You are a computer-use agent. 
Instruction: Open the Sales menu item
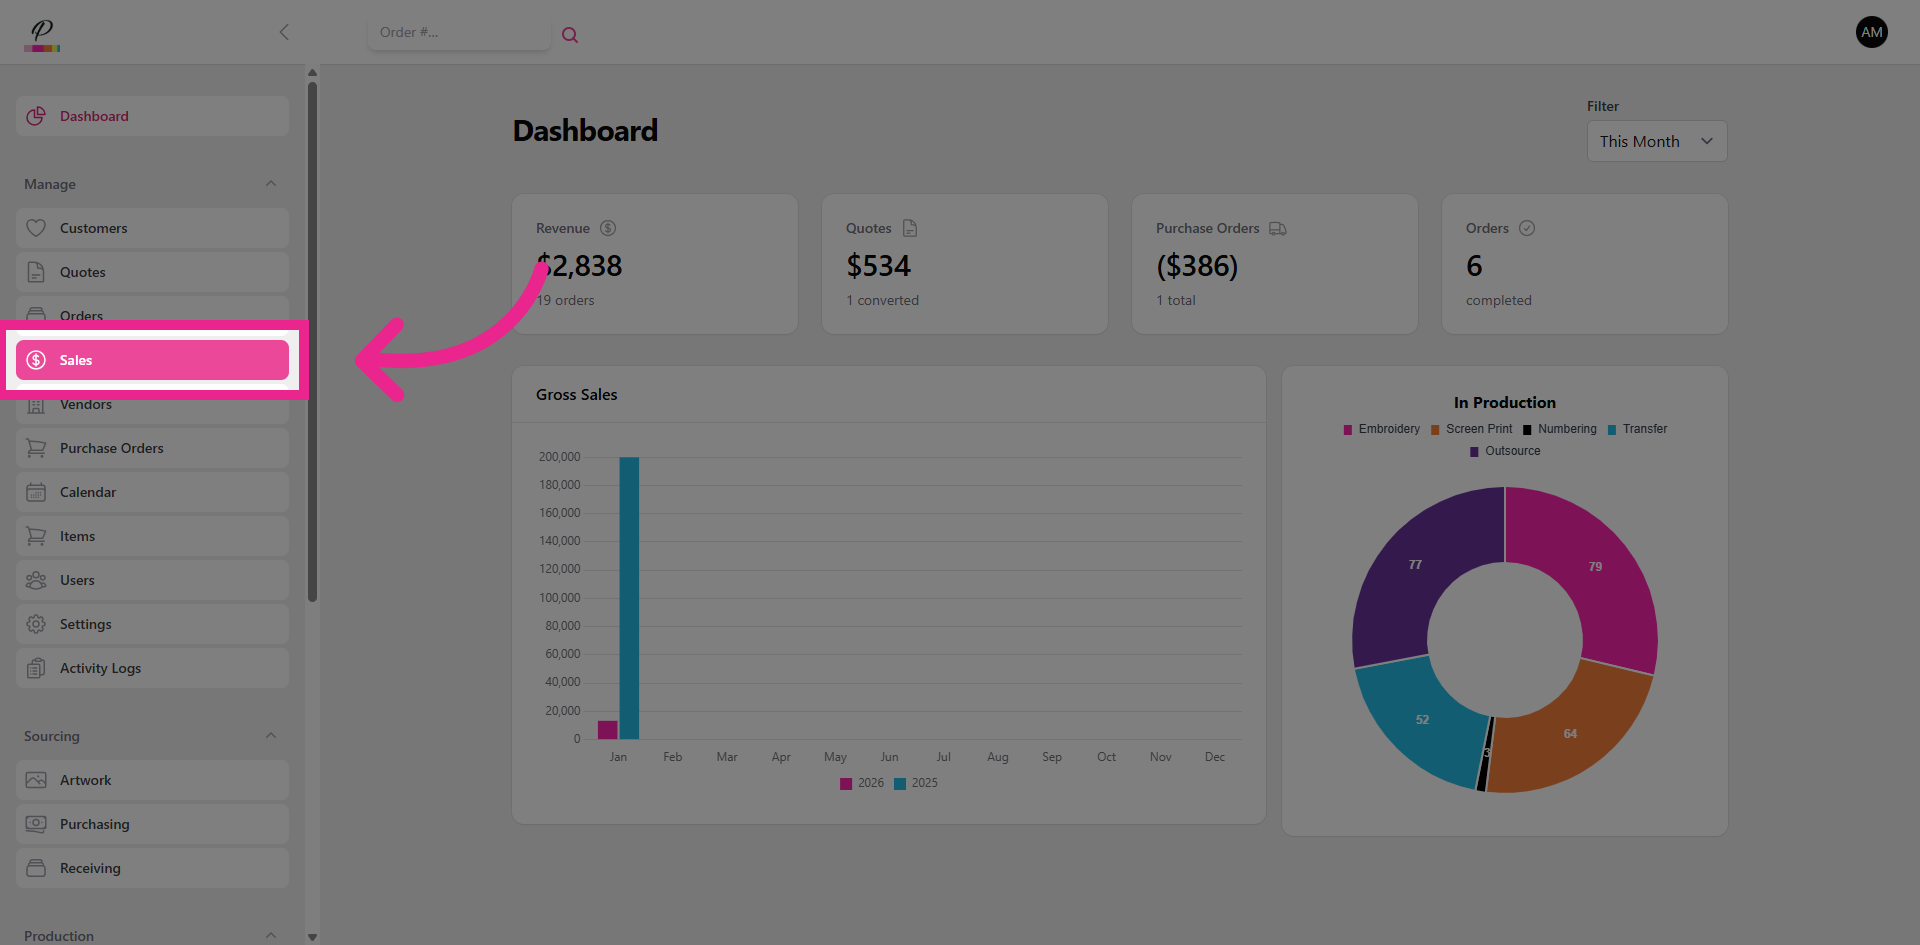pos(152,360)
